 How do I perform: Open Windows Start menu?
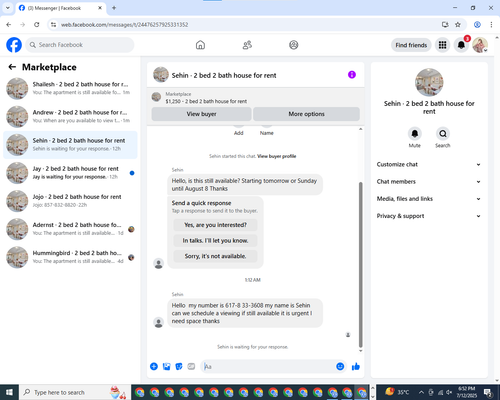pos(9,392)
